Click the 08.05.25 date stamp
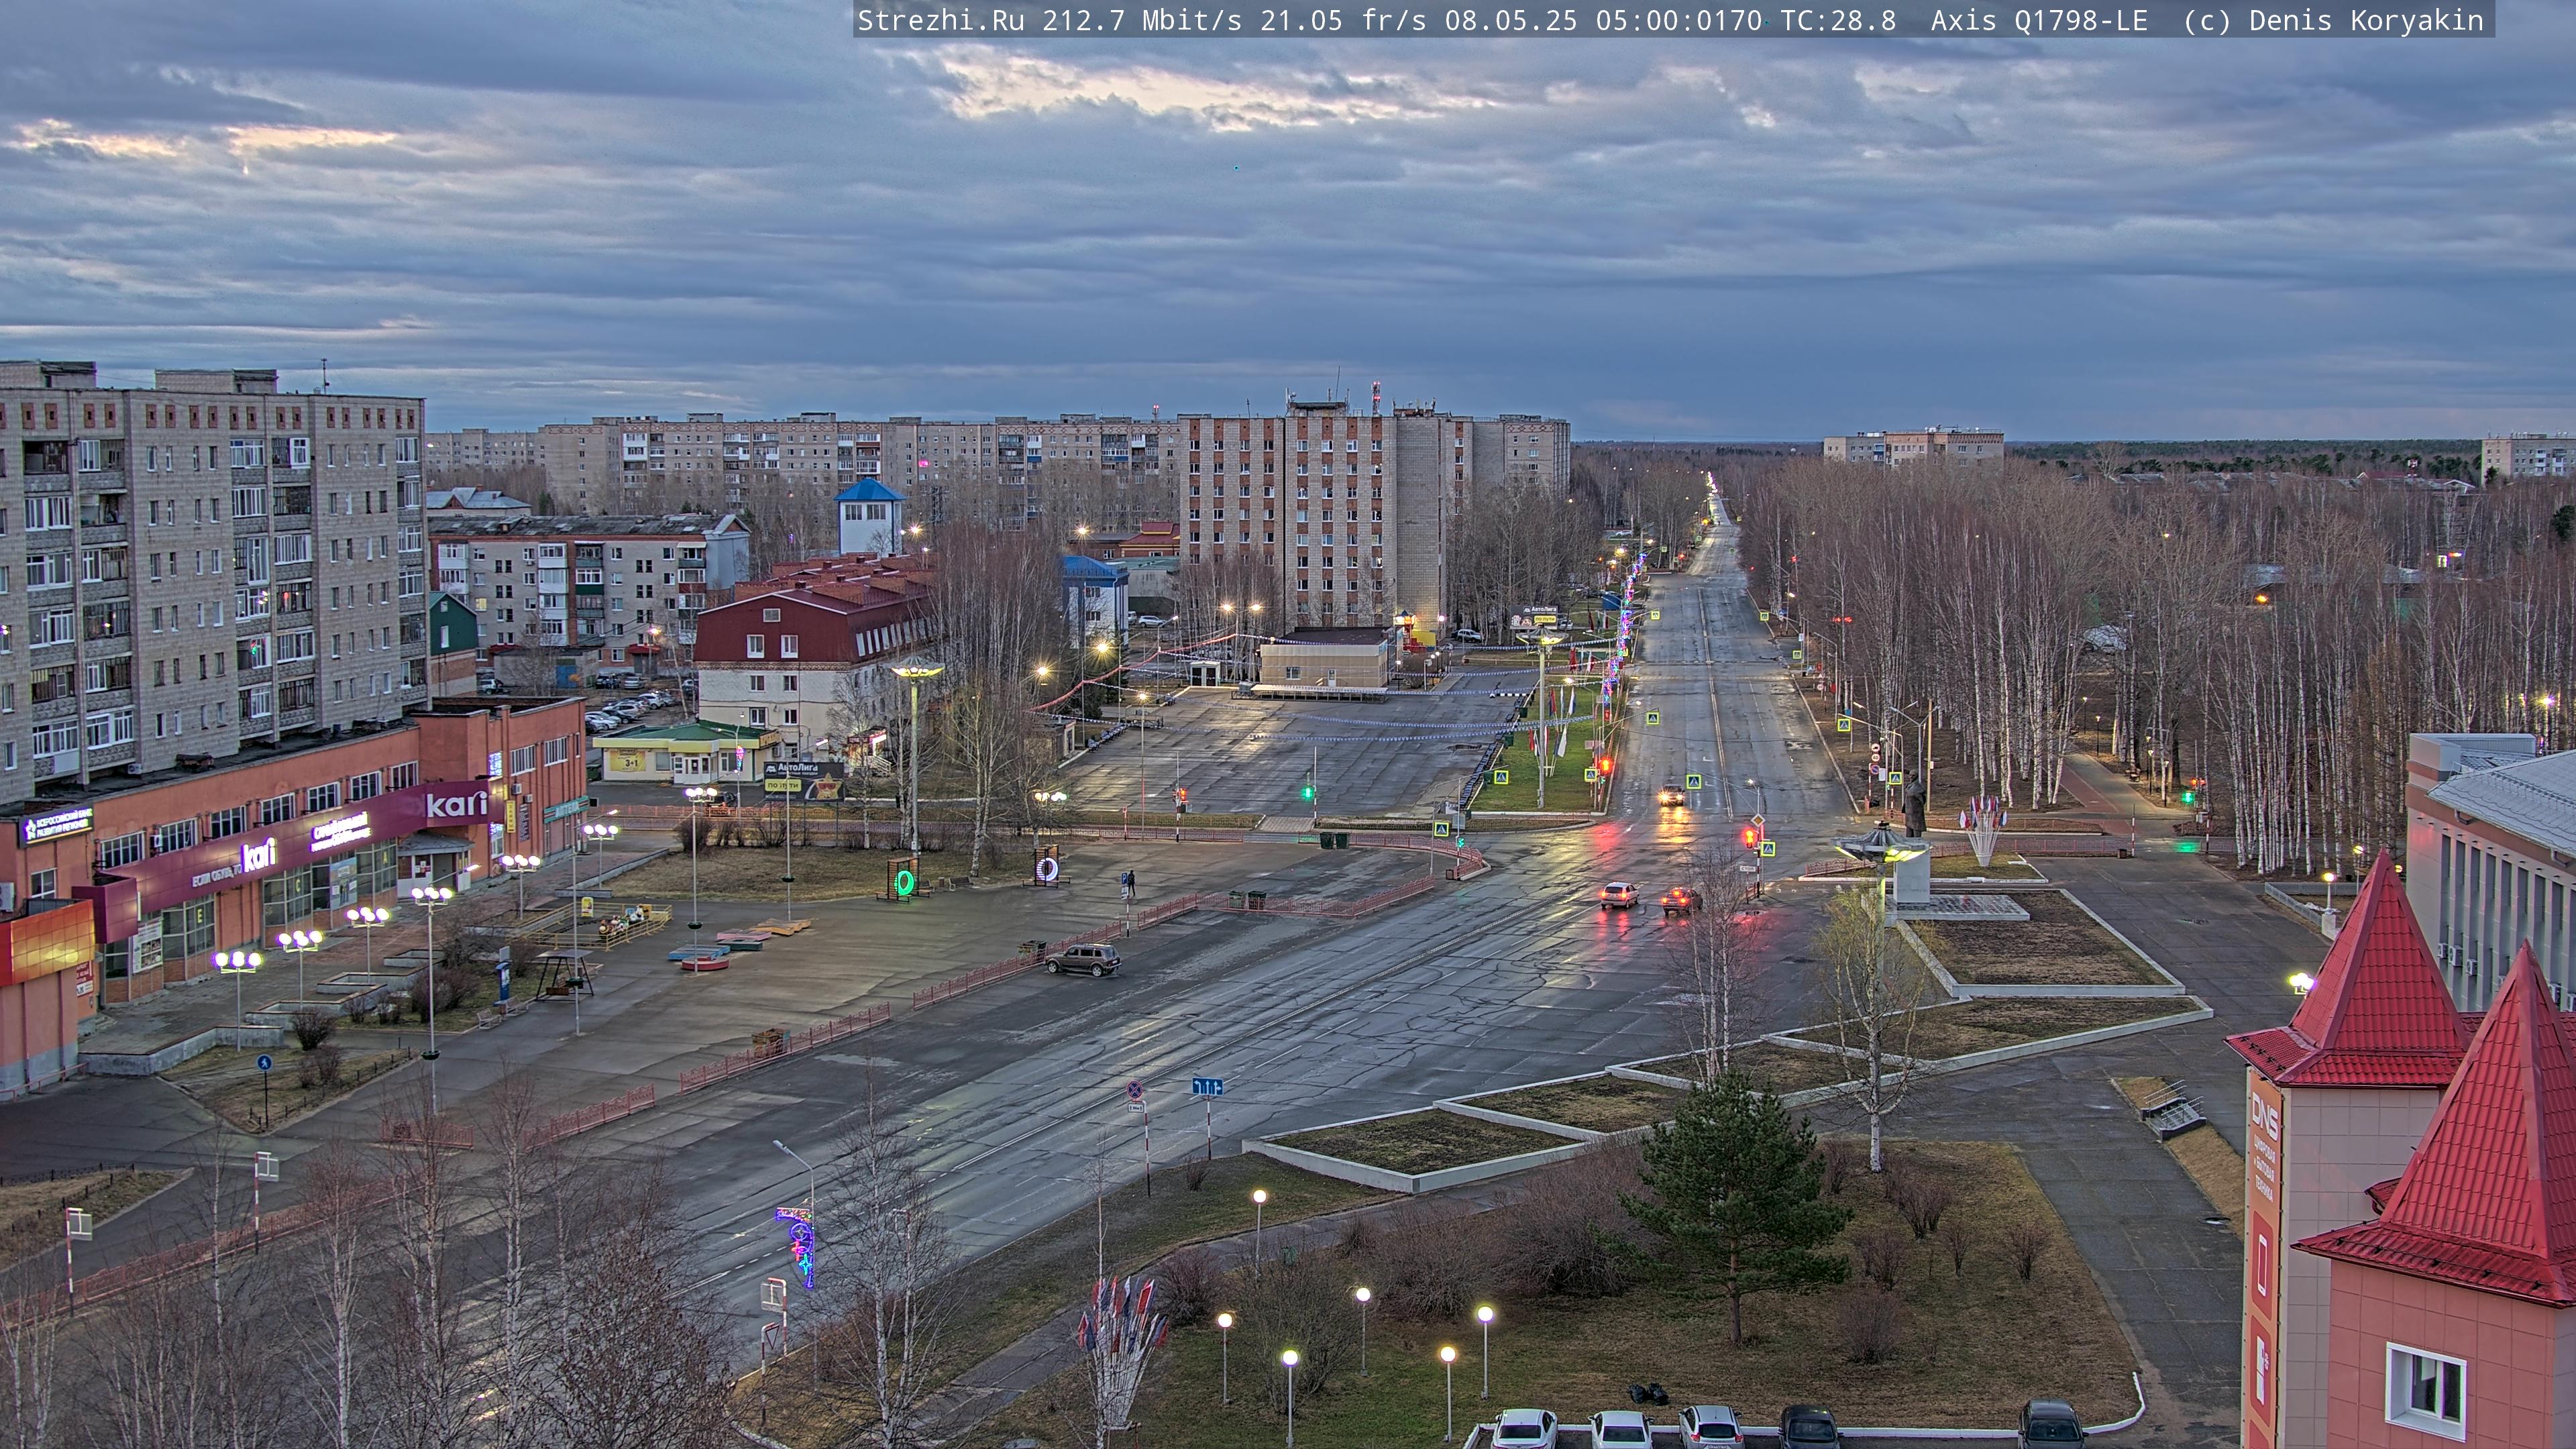 [1511, 21]
